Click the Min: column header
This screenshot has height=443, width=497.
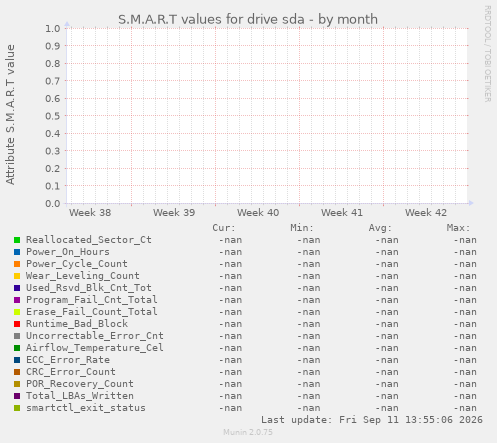(302, 228)
